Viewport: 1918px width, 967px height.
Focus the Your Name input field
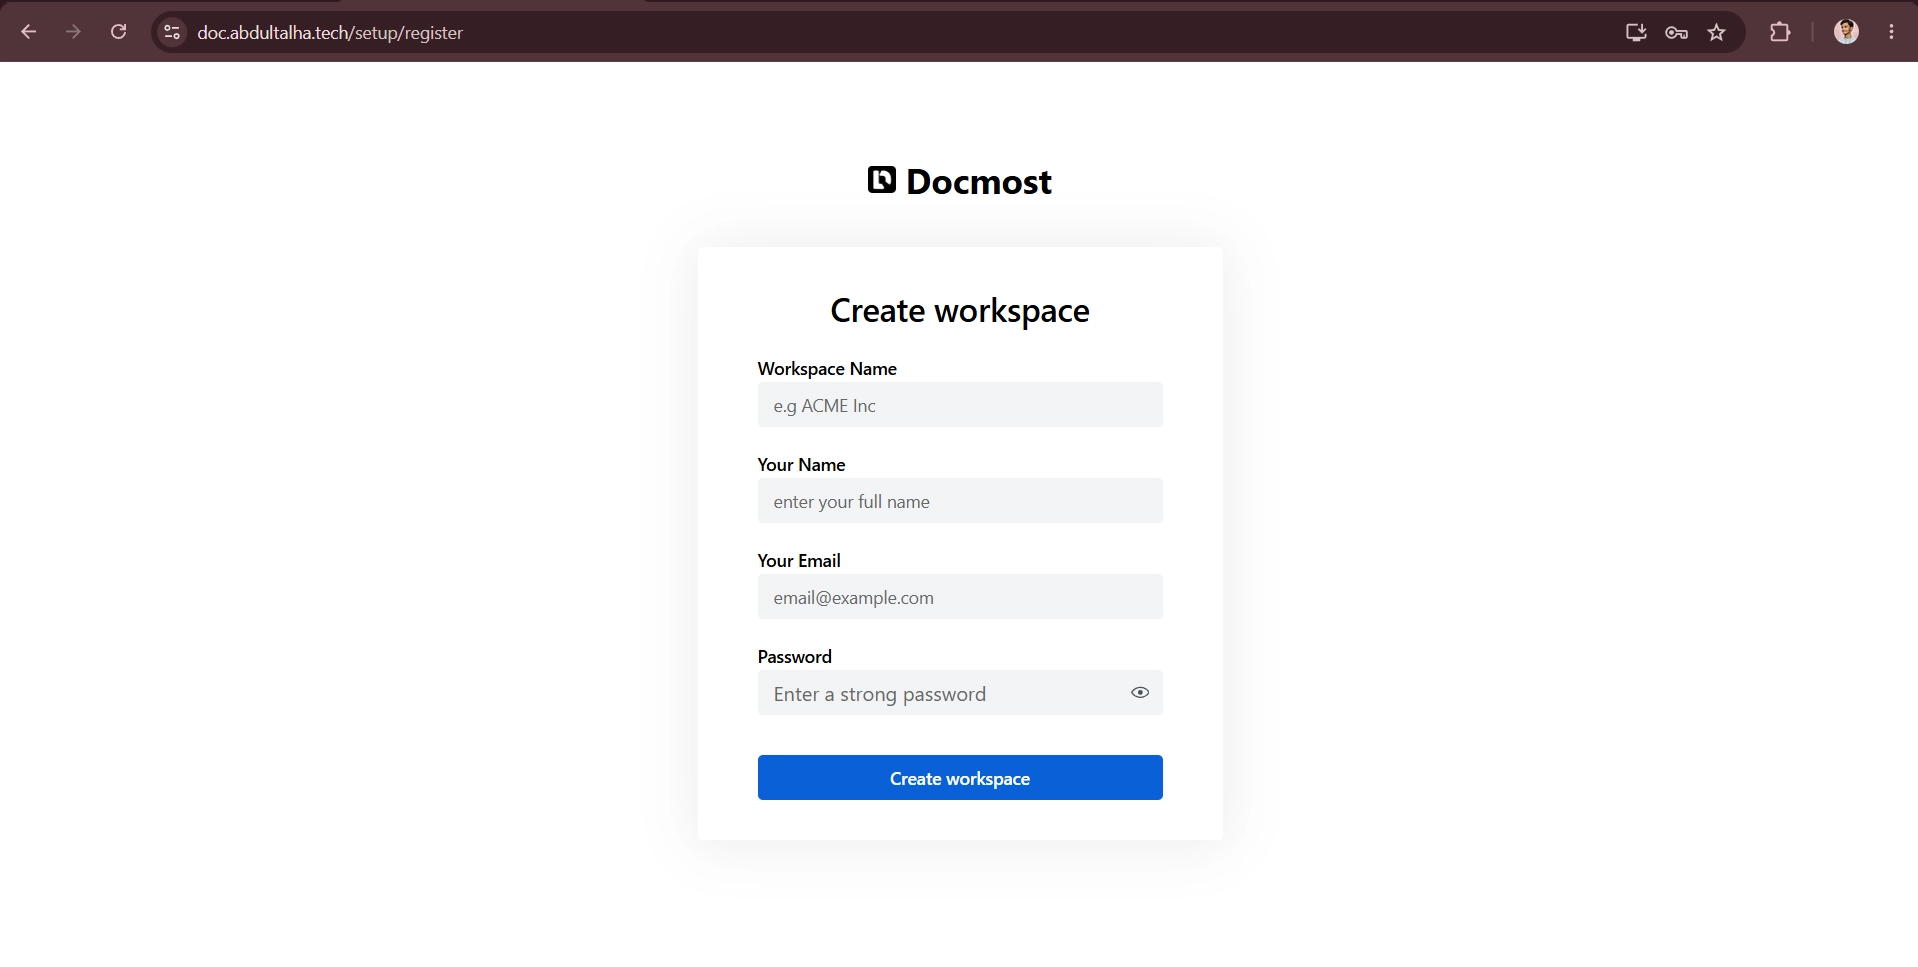[960, 501]
